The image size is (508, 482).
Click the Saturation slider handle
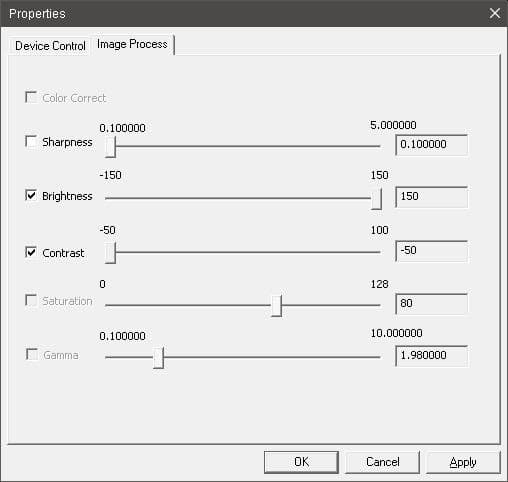tap(276, 306)
